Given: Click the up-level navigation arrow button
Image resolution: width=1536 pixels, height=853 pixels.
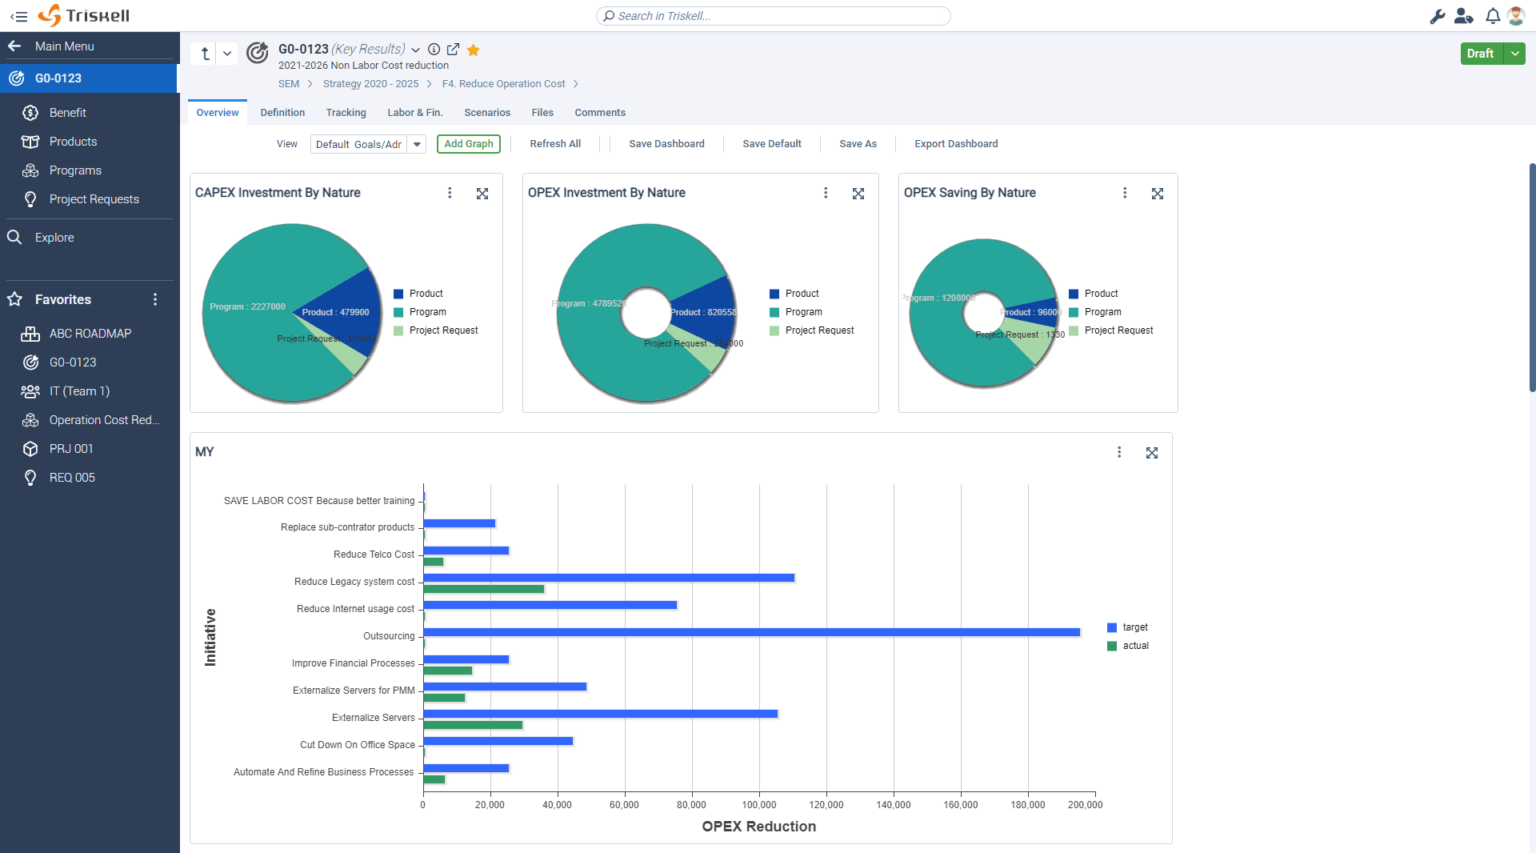Looking at the screenshot, I should click(205, 54).
